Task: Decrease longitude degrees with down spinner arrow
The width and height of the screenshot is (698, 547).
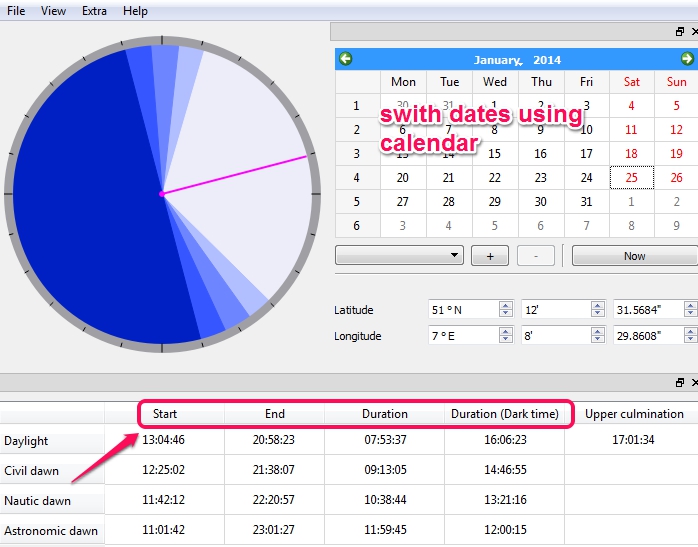Action: [x=506, y=339]
